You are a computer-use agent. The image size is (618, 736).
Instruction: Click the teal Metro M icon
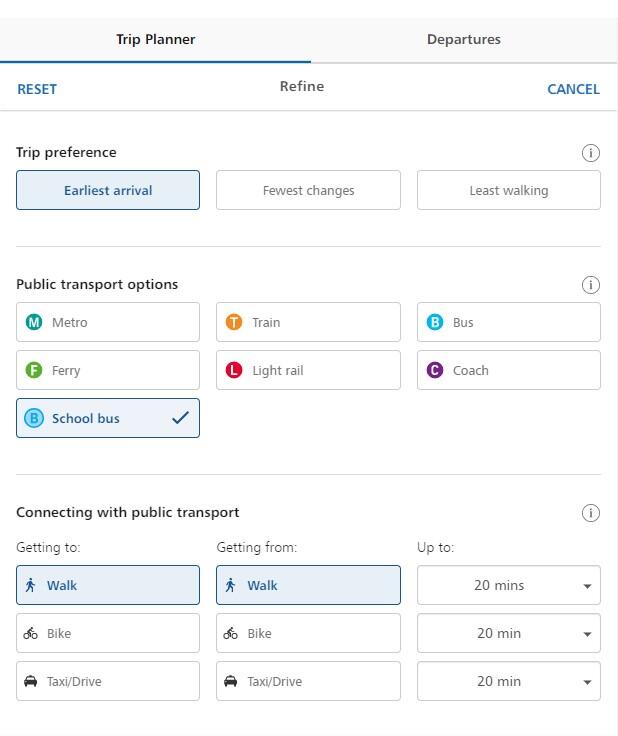pyautogui.click(x=34, y=323)
